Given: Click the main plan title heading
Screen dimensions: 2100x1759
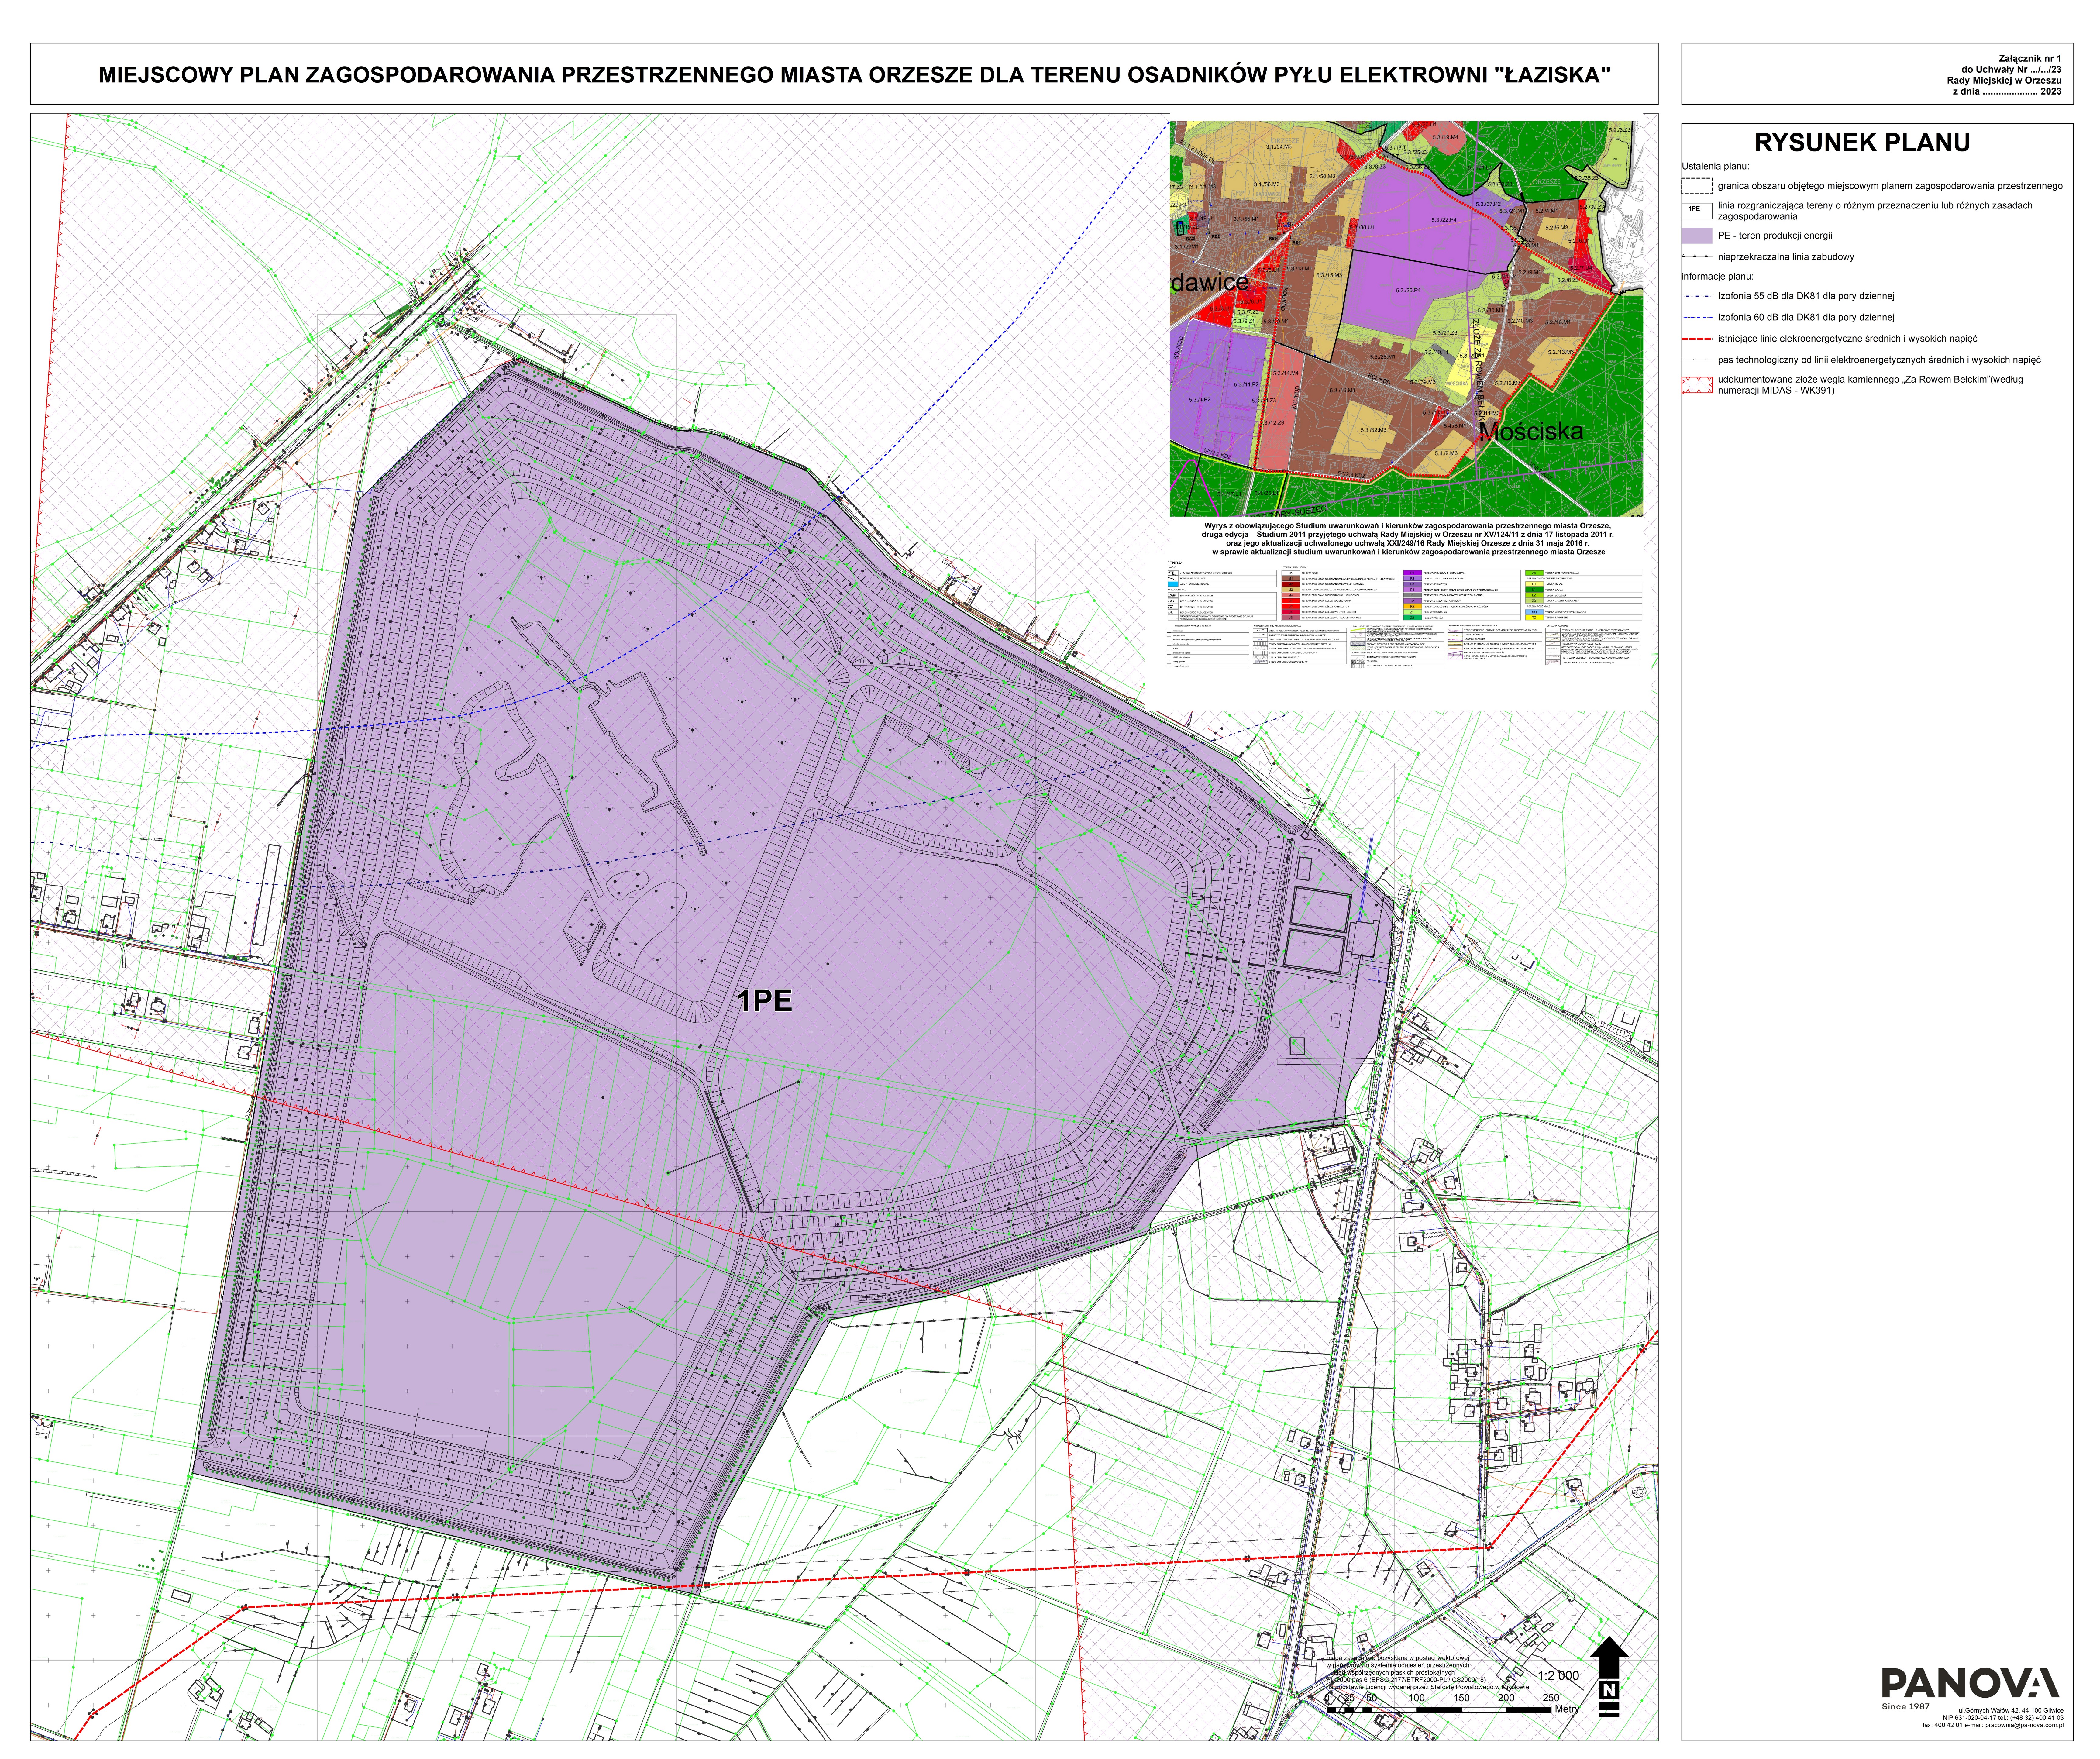Looking at the screenshot, I should pyautogui.click(x=855, y=75).
